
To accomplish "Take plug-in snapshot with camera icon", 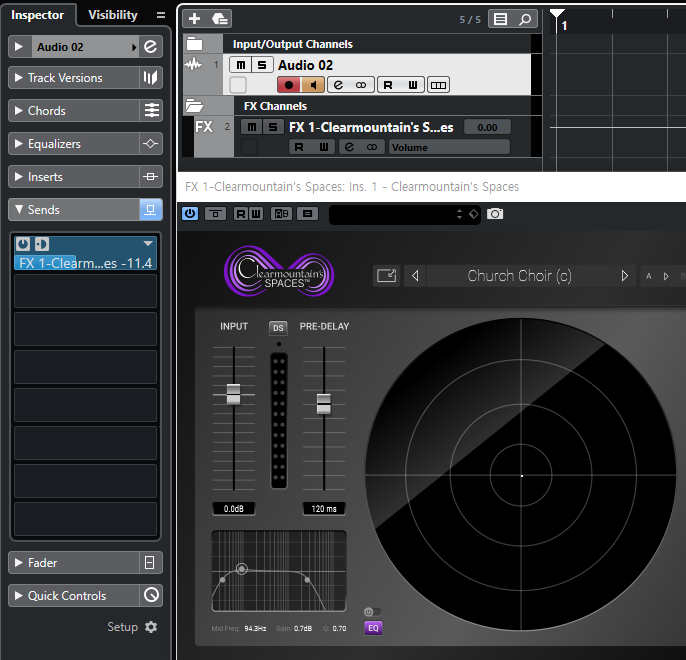I will [495, 214].
